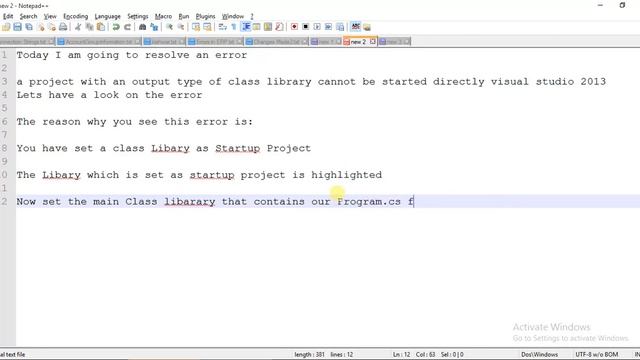Screen dimensions: 640x360
Task: Toggle the Function List icon
Action: (x=279, y=27)
